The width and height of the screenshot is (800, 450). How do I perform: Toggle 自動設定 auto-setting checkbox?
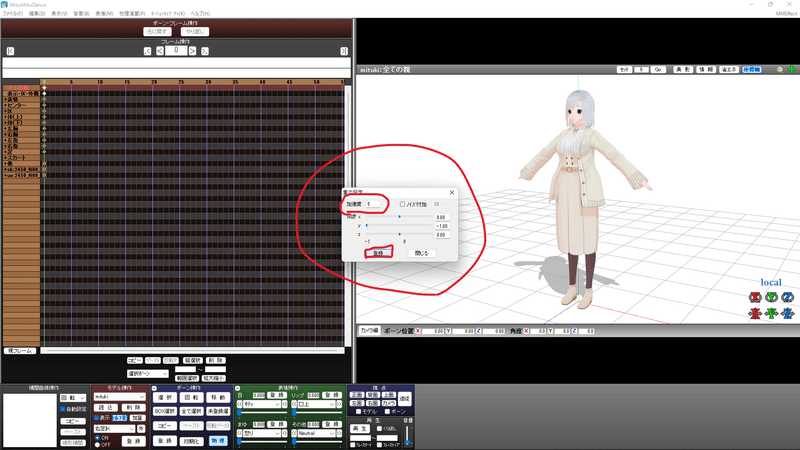tap(63, 409)
